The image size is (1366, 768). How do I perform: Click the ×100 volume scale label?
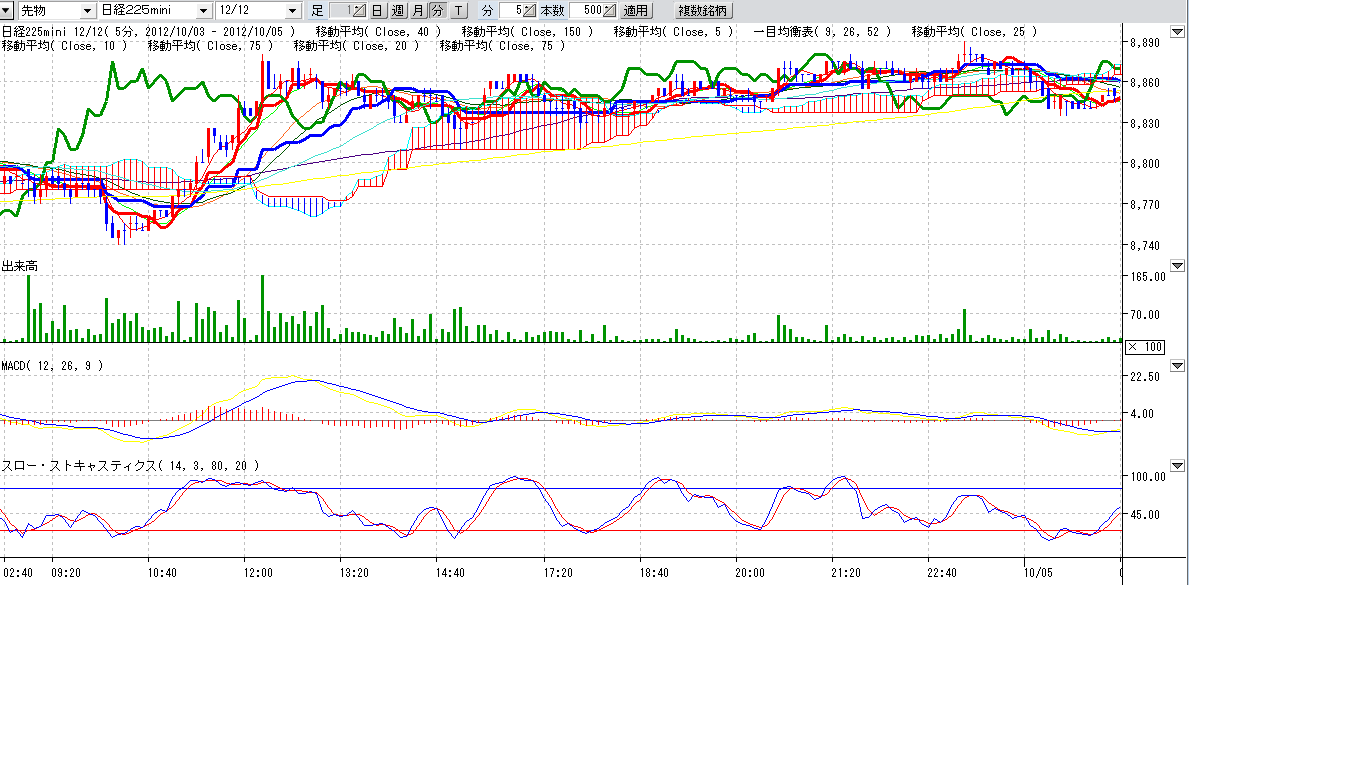pos(1145,347)
